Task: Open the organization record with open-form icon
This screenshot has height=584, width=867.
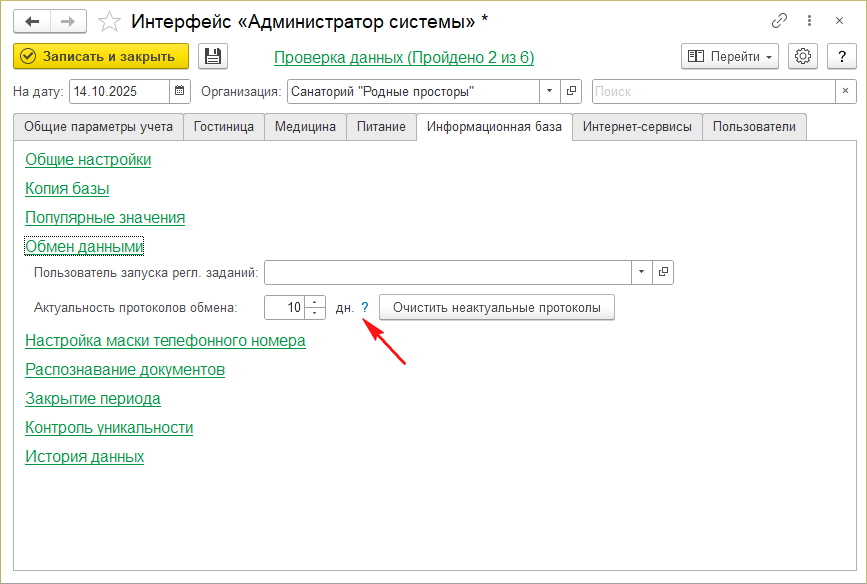Action: [571, 92]
